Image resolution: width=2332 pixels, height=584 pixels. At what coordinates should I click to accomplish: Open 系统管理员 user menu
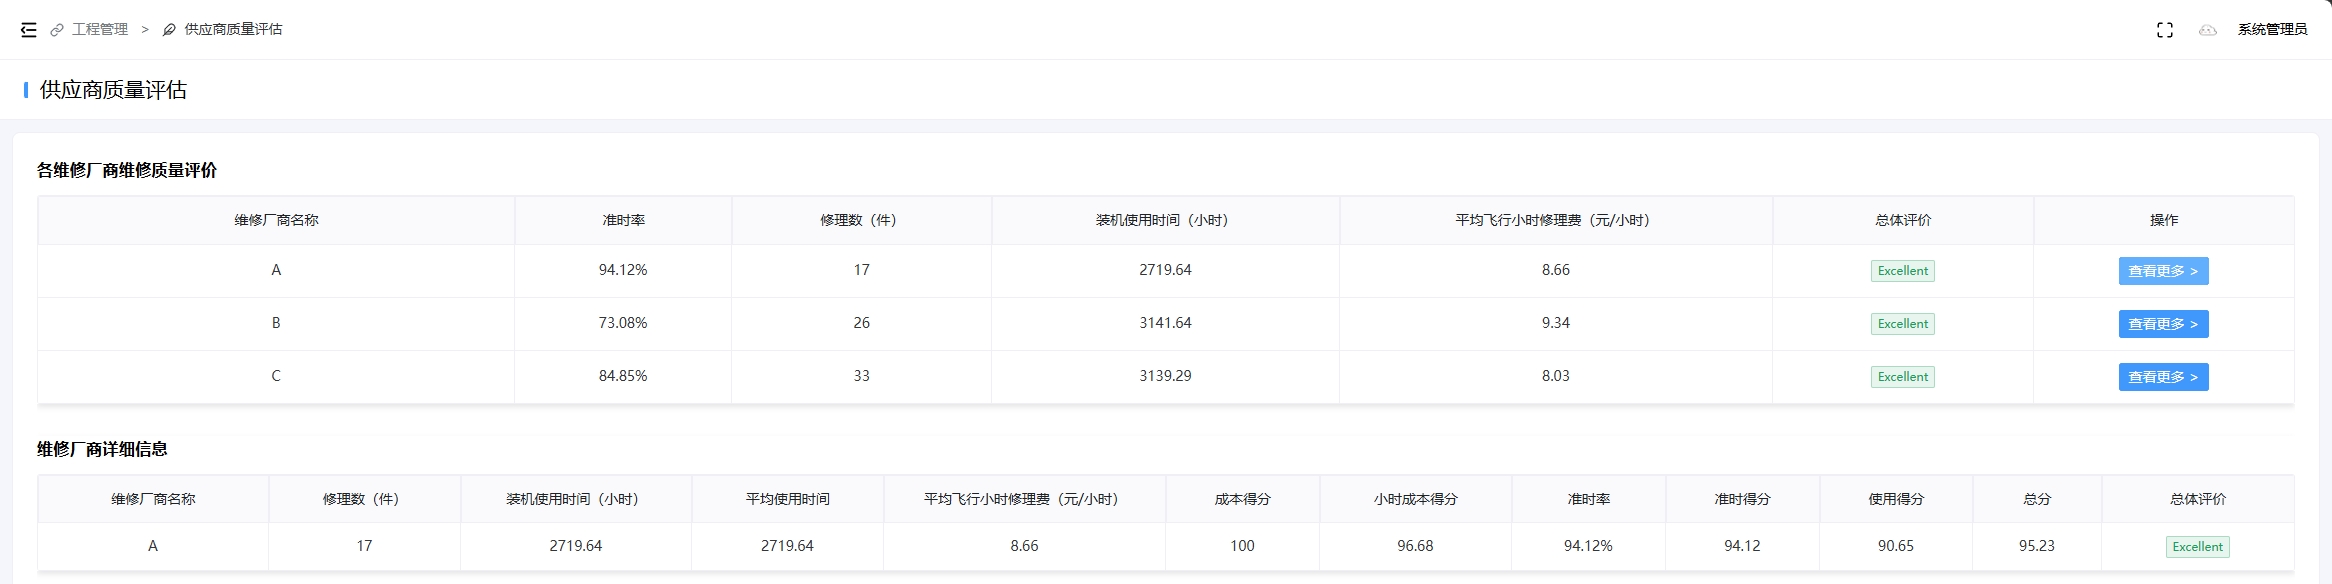(x=2272, y=30)
